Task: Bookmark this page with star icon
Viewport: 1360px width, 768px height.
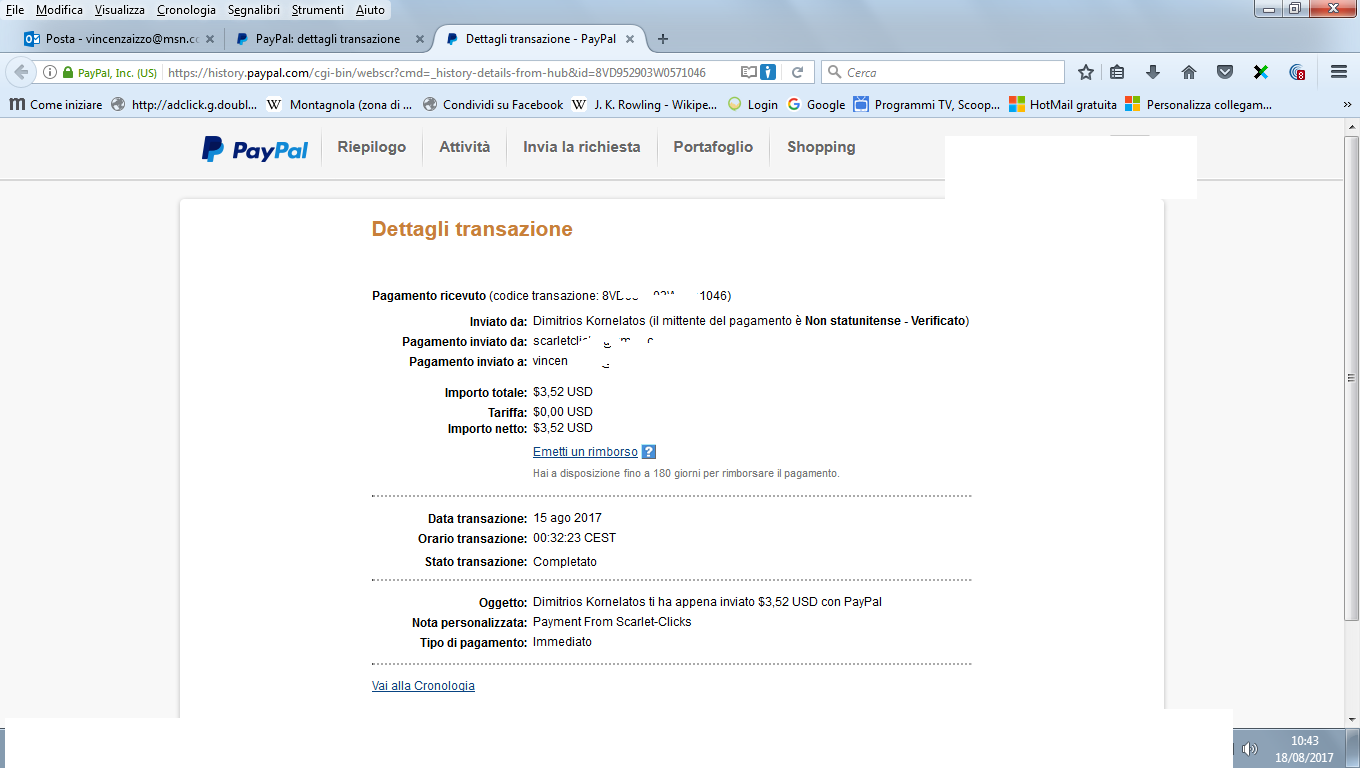Action: (1085, 72)
